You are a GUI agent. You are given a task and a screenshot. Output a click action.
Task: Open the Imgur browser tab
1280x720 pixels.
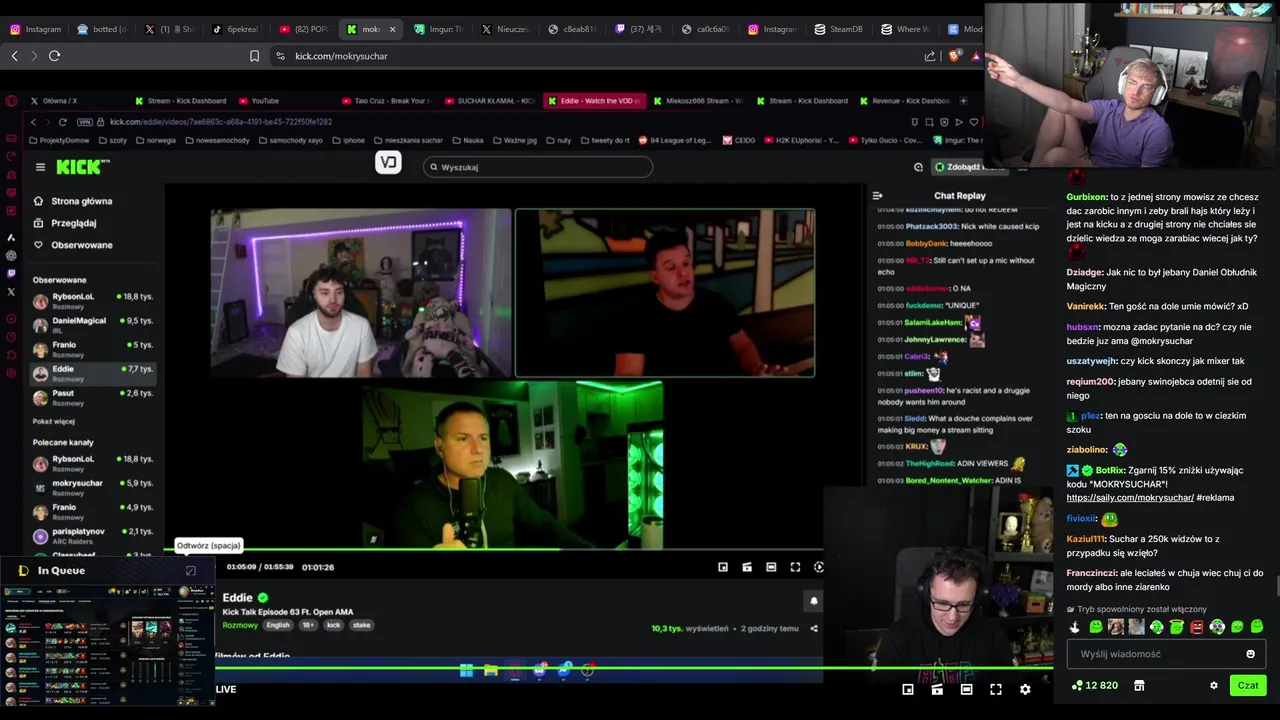click(438, 29)
